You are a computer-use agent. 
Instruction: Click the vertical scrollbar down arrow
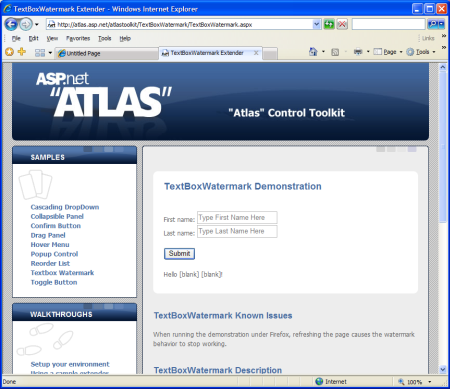point(443,369)
